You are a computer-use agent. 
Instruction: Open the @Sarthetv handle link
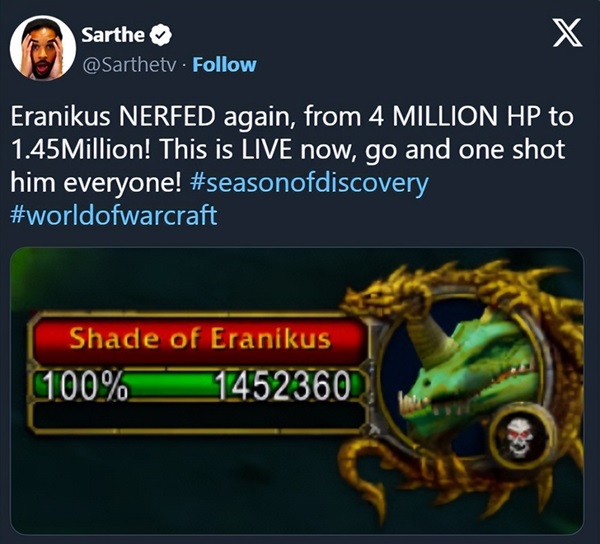pos(130,65)
